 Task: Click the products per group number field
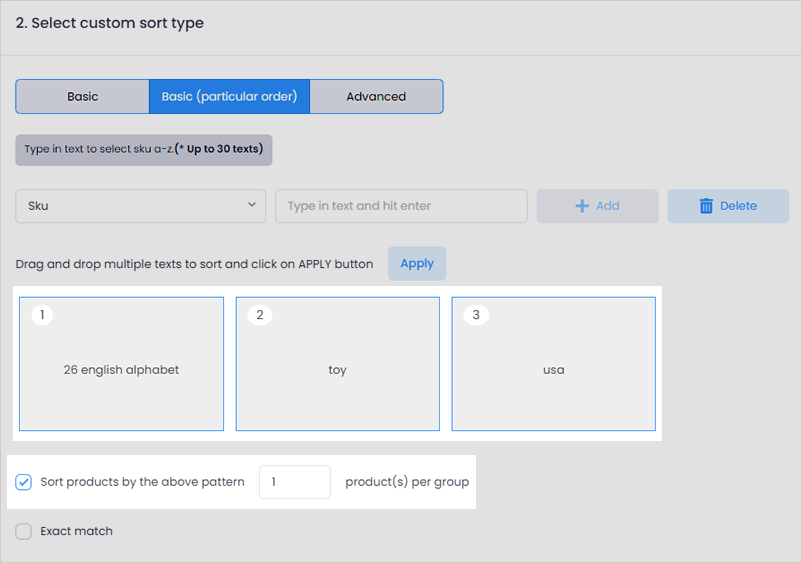click(295, 482)
